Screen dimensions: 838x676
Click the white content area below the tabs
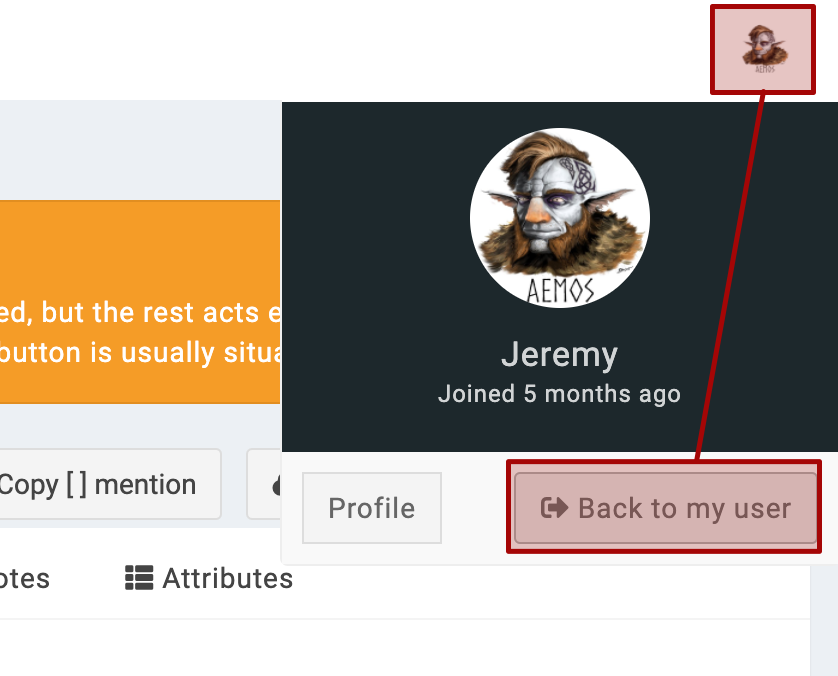(400, 648)
